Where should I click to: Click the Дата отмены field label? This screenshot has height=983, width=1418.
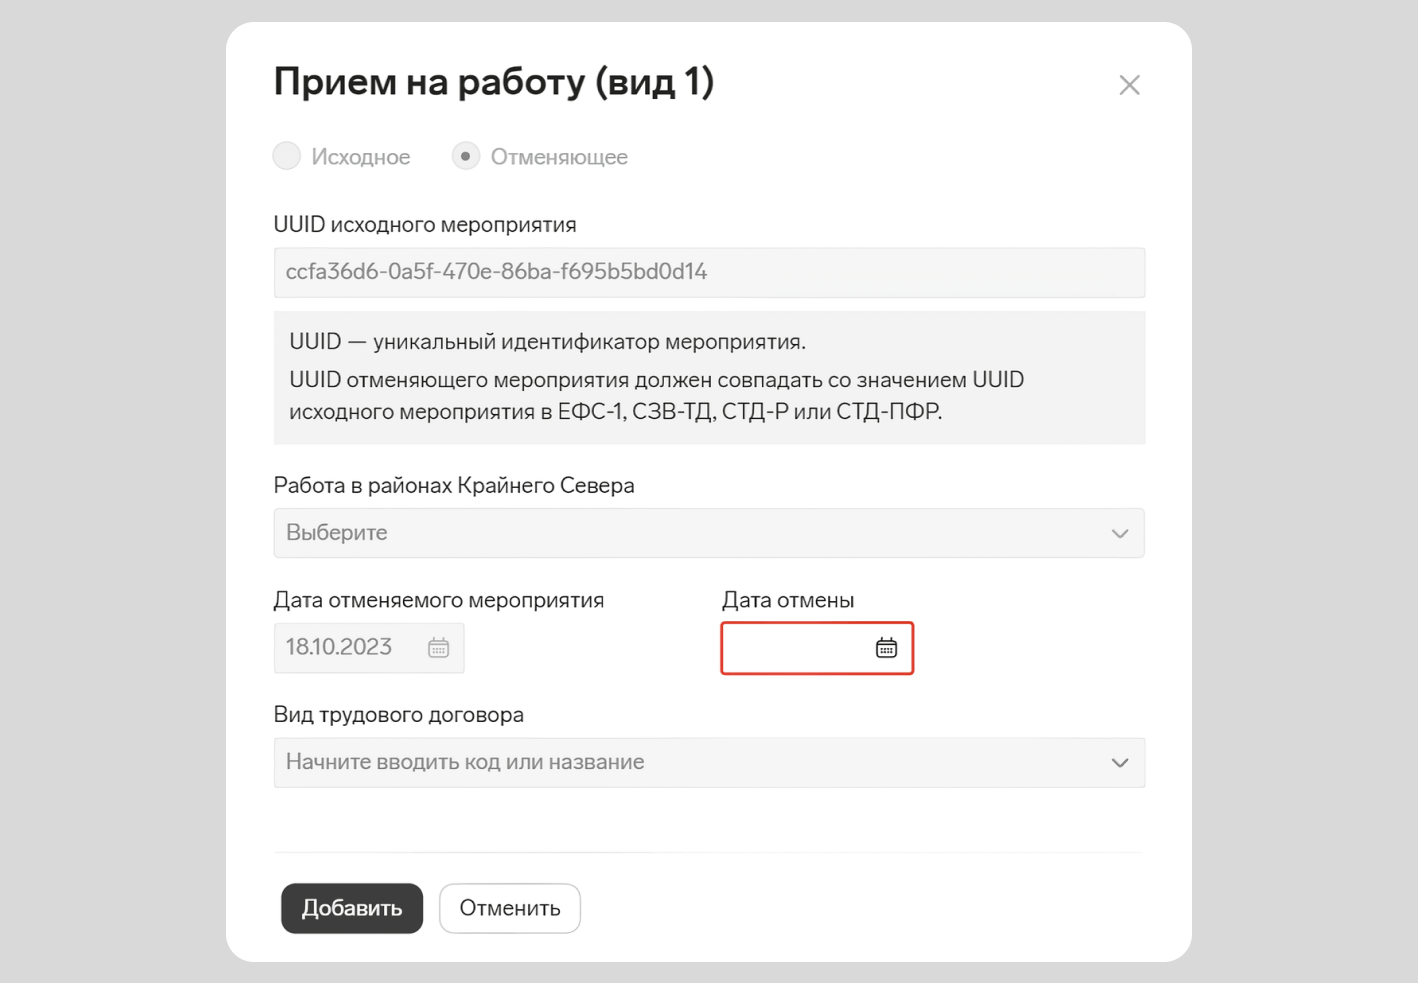(x=788, y=600)
